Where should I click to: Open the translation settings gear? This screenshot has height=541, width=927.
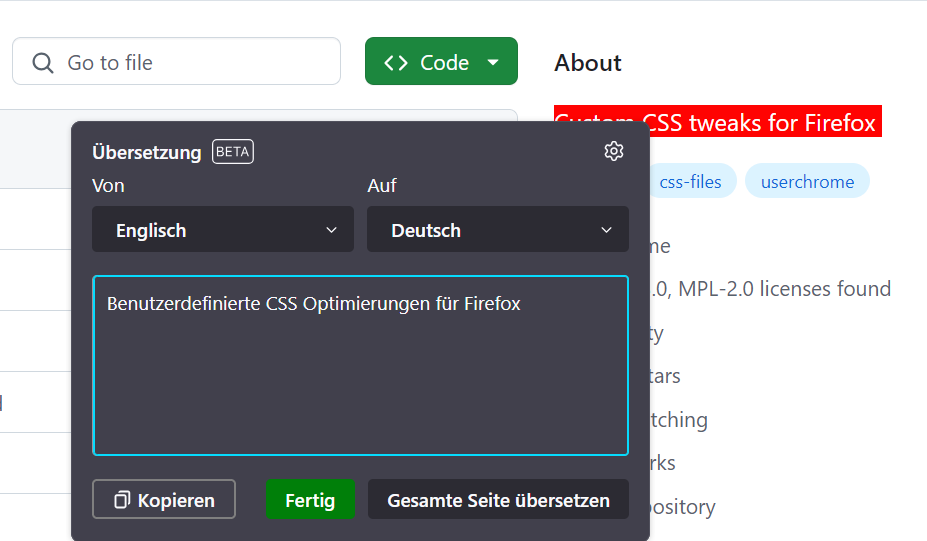click(x=614, y=151)
